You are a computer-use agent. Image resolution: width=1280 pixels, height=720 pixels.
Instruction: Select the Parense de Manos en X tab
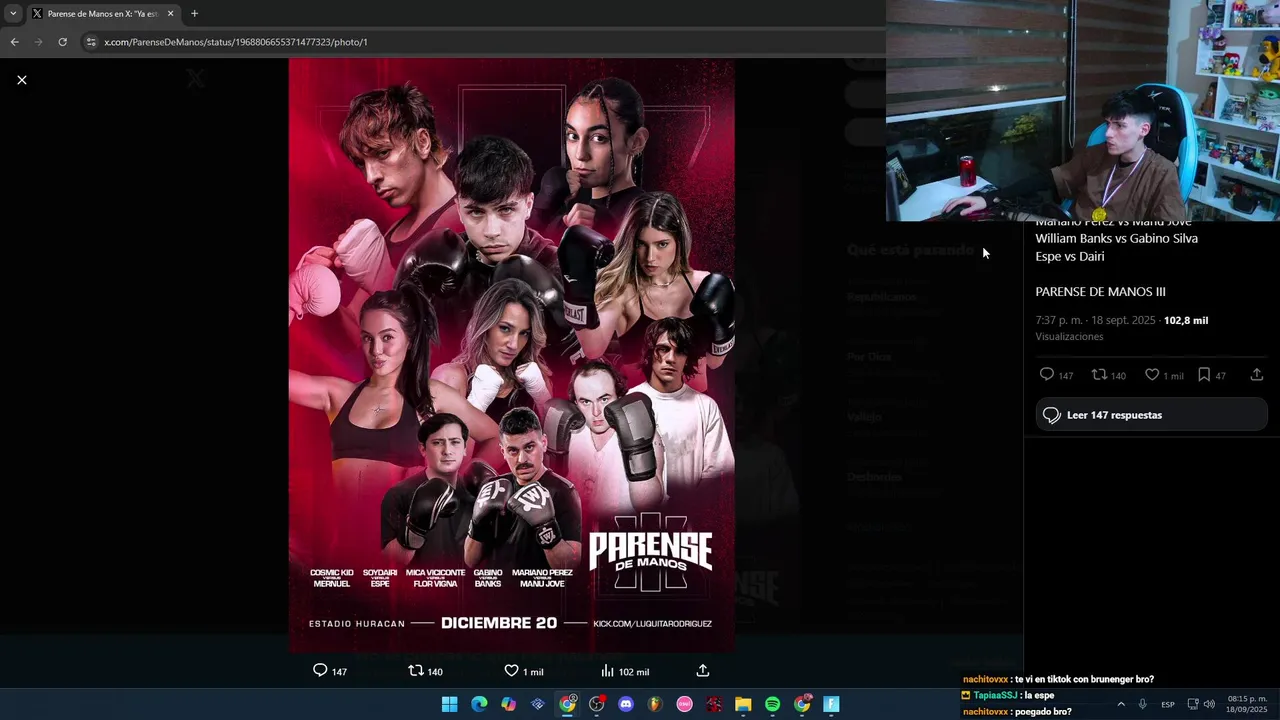102,14
